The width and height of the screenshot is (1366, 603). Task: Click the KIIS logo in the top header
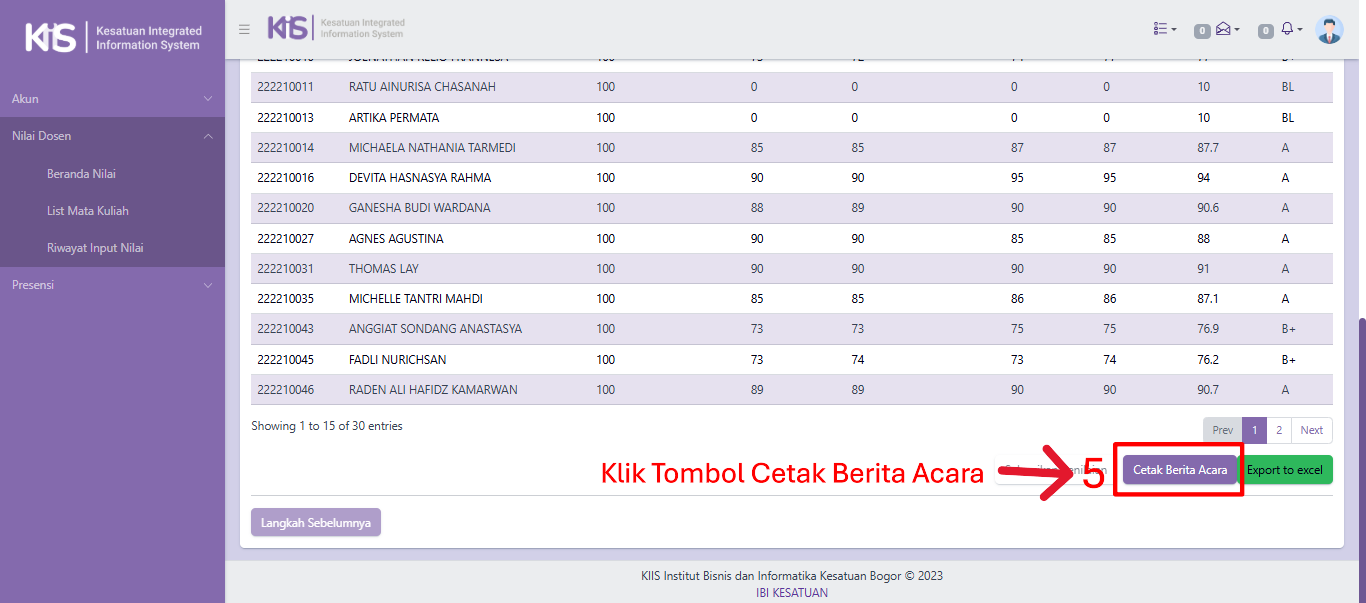(336, 28)
